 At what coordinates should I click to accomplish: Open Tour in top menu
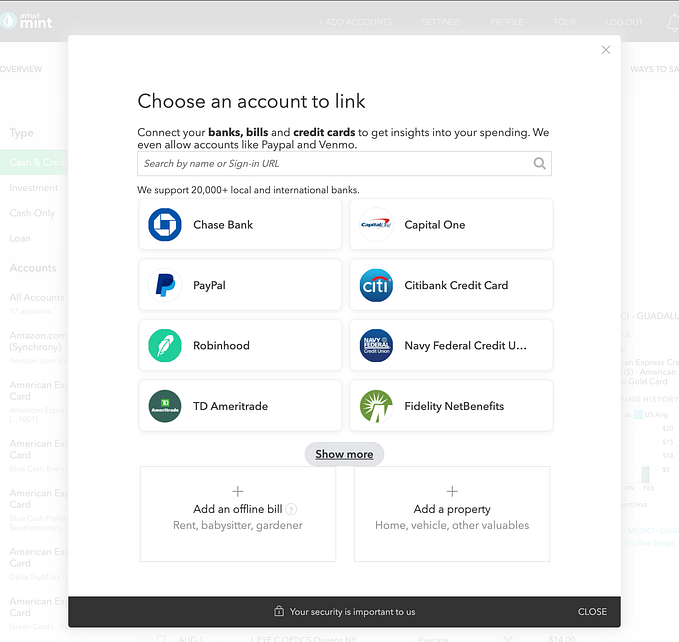(565, 22)
